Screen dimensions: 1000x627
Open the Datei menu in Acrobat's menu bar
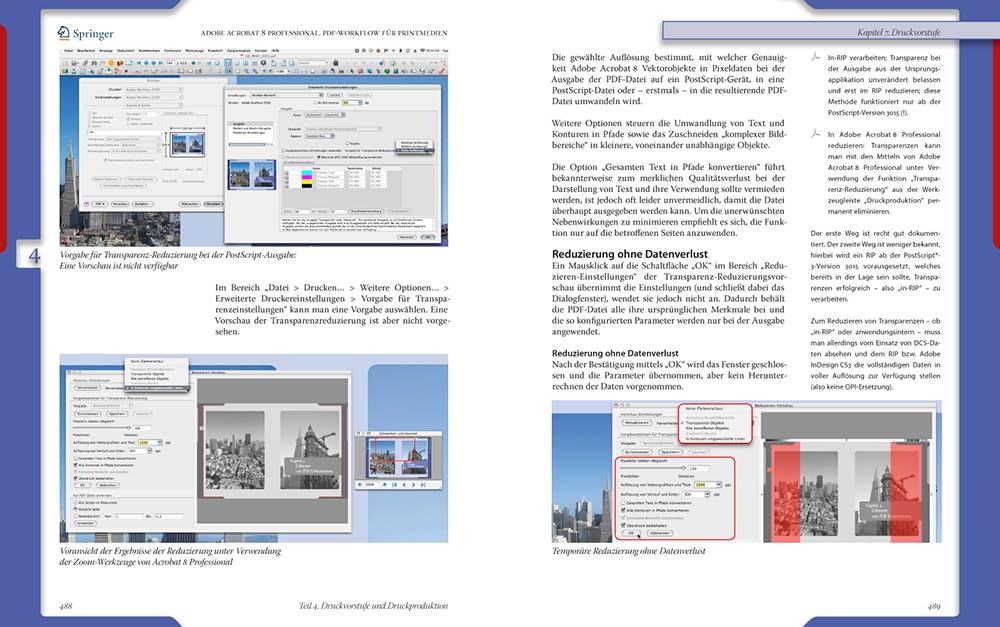(69, 50)
